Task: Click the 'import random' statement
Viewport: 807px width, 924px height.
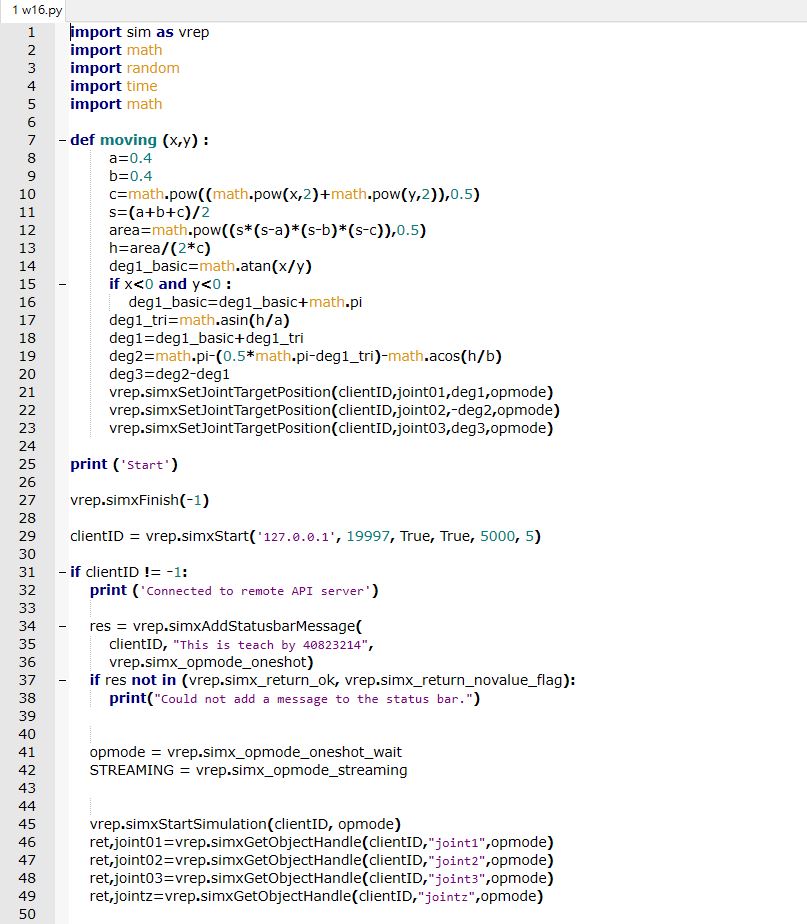Action: click(x=125, y=68)
